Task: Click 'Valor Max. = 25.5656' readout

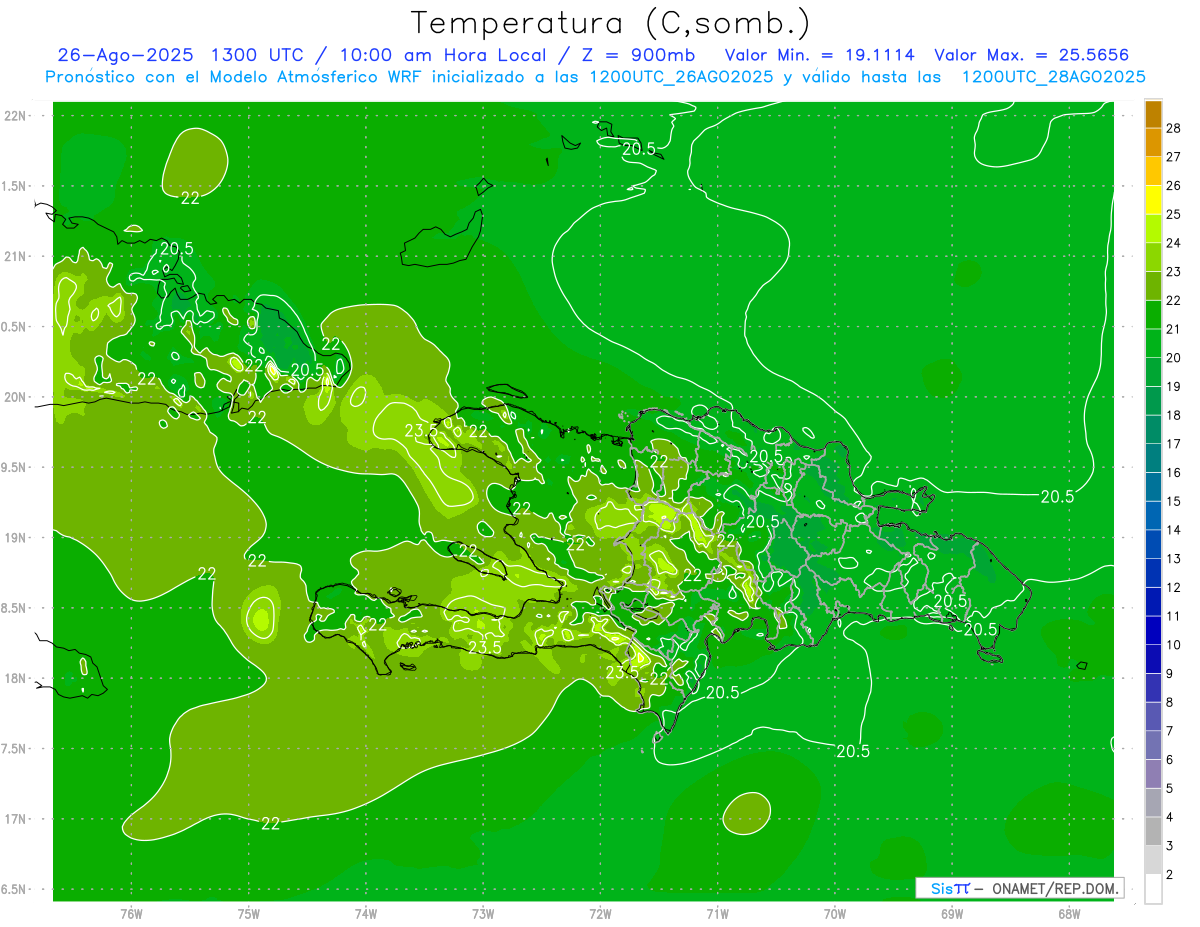Action: (x=1031, y=55)
